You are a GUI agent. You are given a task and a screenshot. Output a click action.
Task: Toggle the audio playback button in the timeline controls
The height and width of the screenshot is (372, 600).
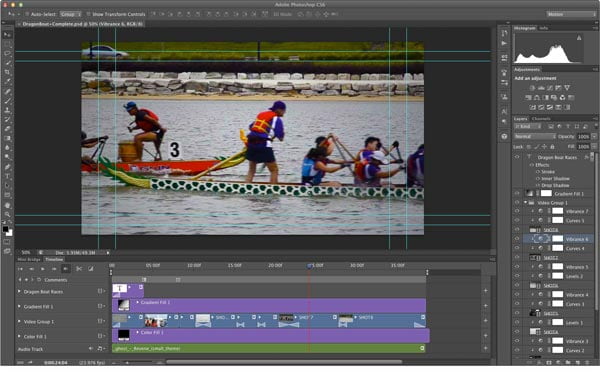coord(66,269)
